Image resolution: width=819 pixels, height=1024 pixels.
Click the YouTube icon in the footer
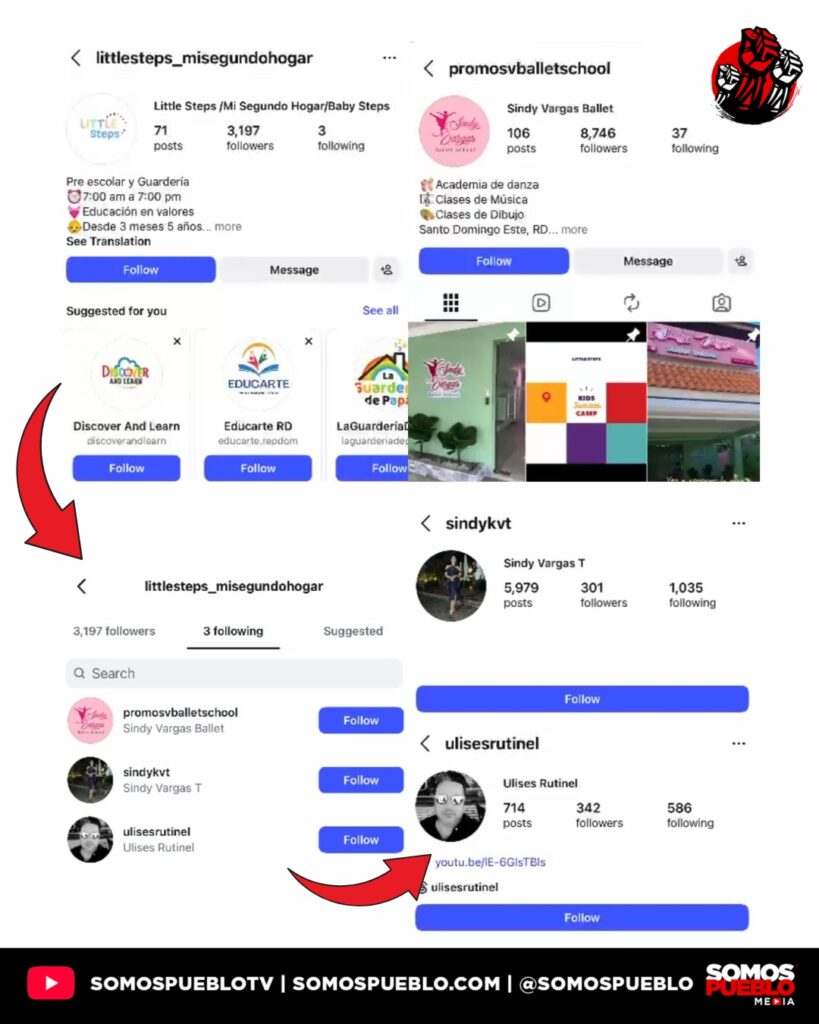(50, 983)
